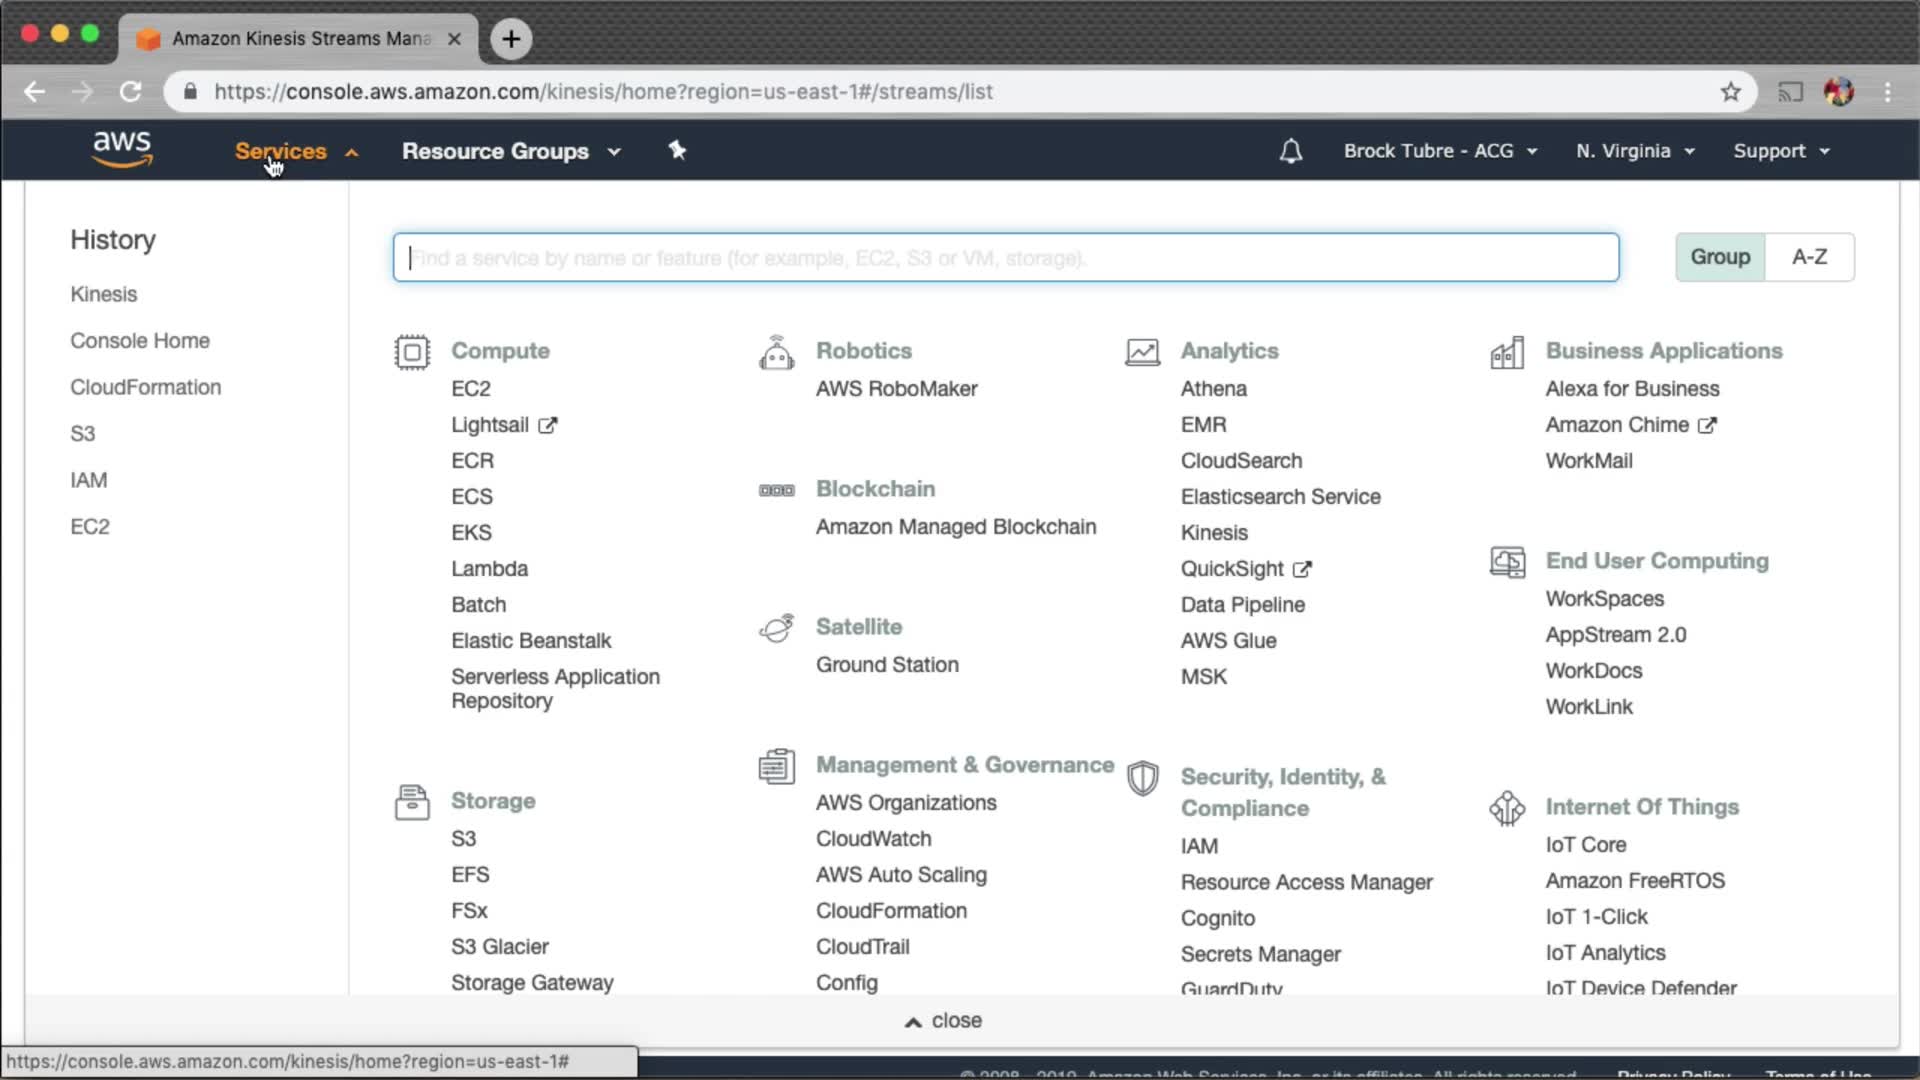Switch service list to A-Z view
This screenshot has width=1920, height=1080.
point(1809,257)
